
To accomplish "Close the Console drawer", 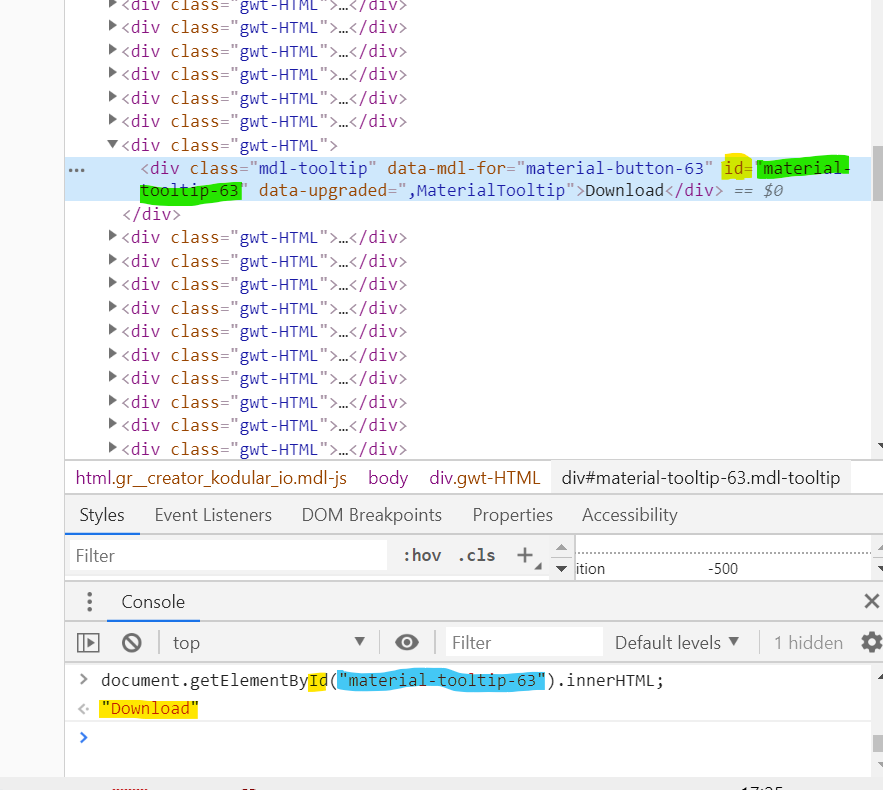I will coord(871,601).
